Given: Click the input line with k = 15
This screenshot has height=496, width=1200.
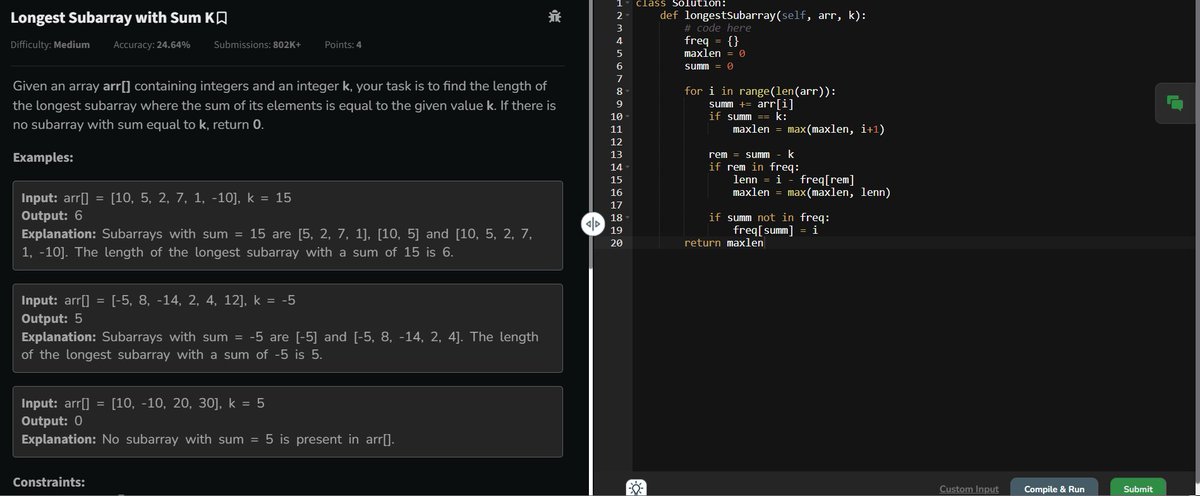Looking at the screenshot, I should [x=156, y=197].
